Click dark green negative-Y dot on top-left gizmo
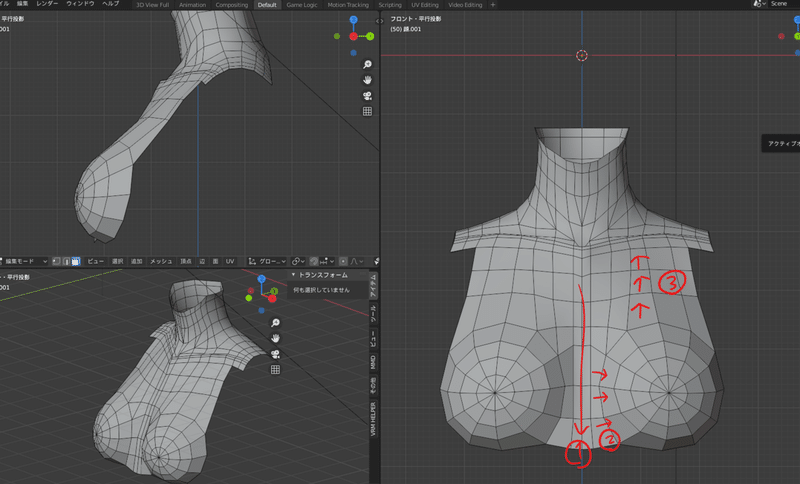The width and height of the screenshot is (800, 484). [337, 36]
